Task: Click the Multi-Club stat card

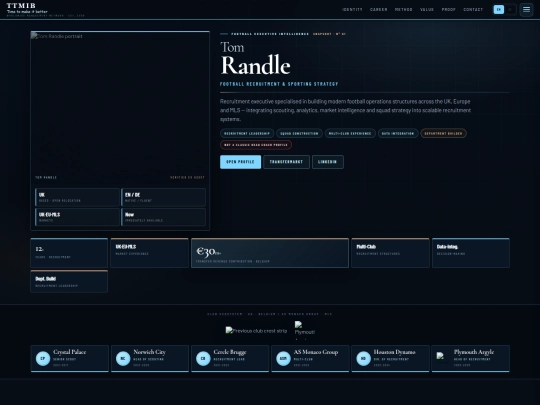Action: tap(390, 253)
